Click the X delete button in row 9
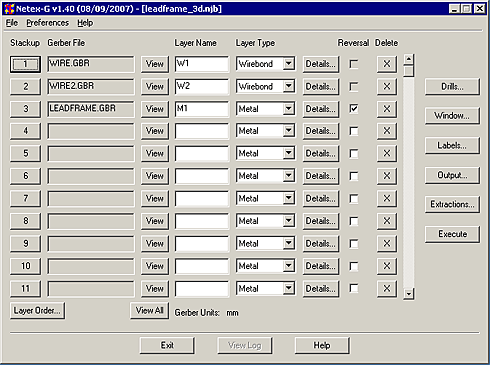Screen dimensions: 490x365 387,244
